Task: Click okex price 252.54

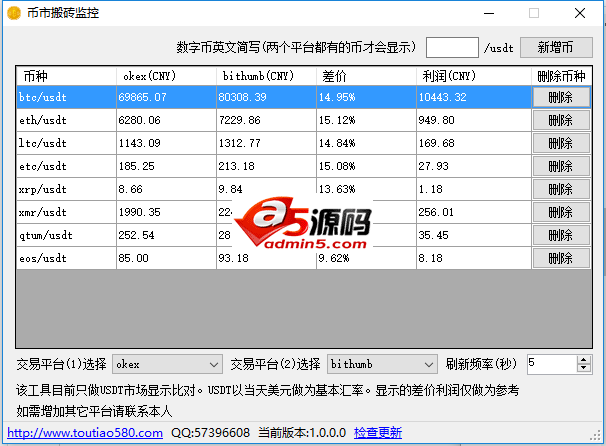Action: pos(166,235)
